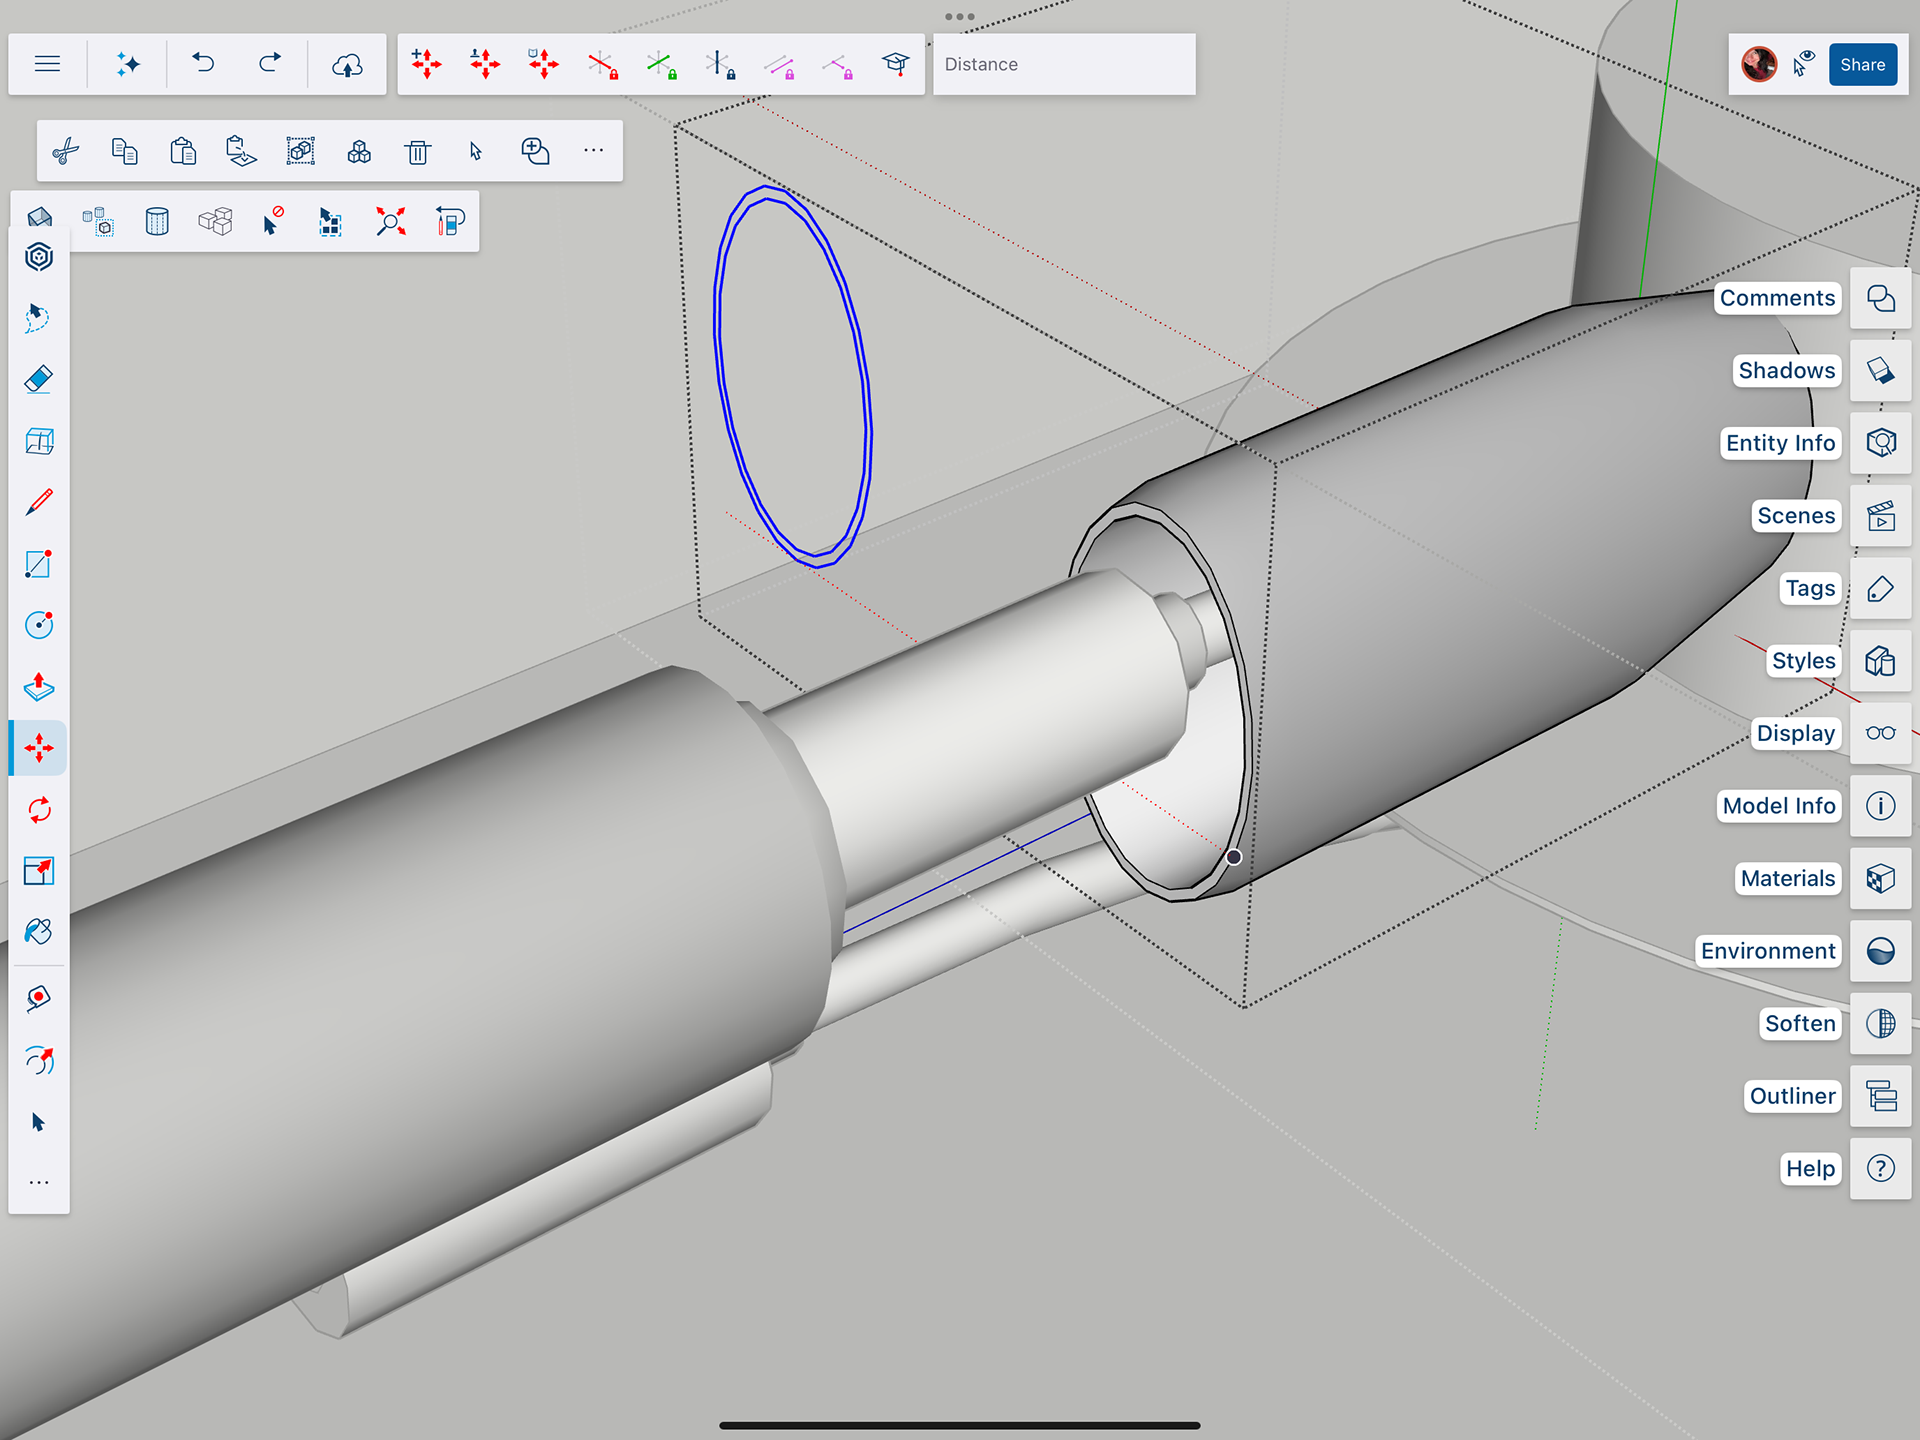Select the Pencil line tool
Screen dimensions: 1920x1440
[x=38, y=502]
